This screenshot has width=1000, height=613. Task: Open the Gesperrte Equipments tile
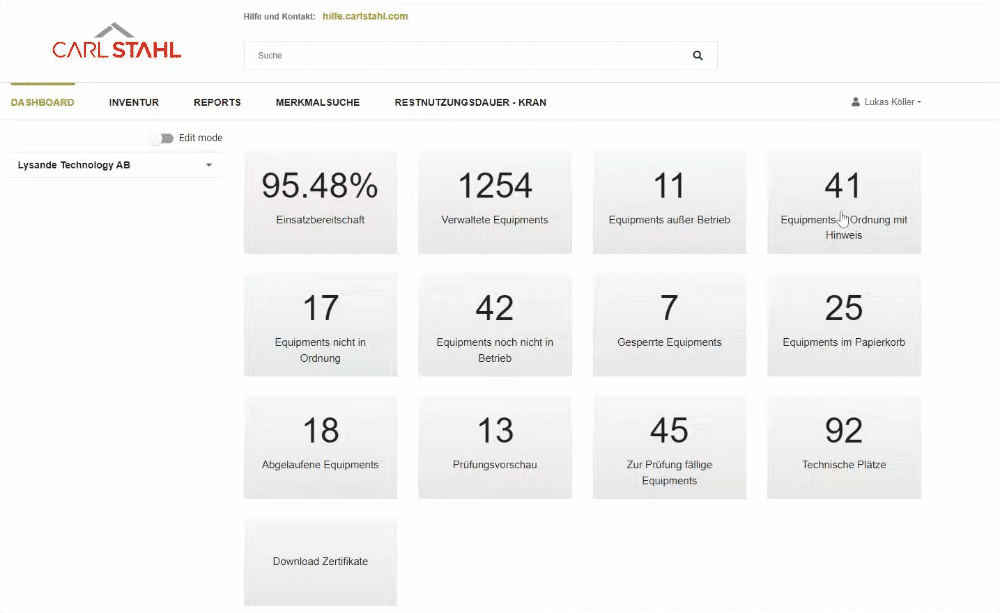pyautogui.click(x=669, y=324)
